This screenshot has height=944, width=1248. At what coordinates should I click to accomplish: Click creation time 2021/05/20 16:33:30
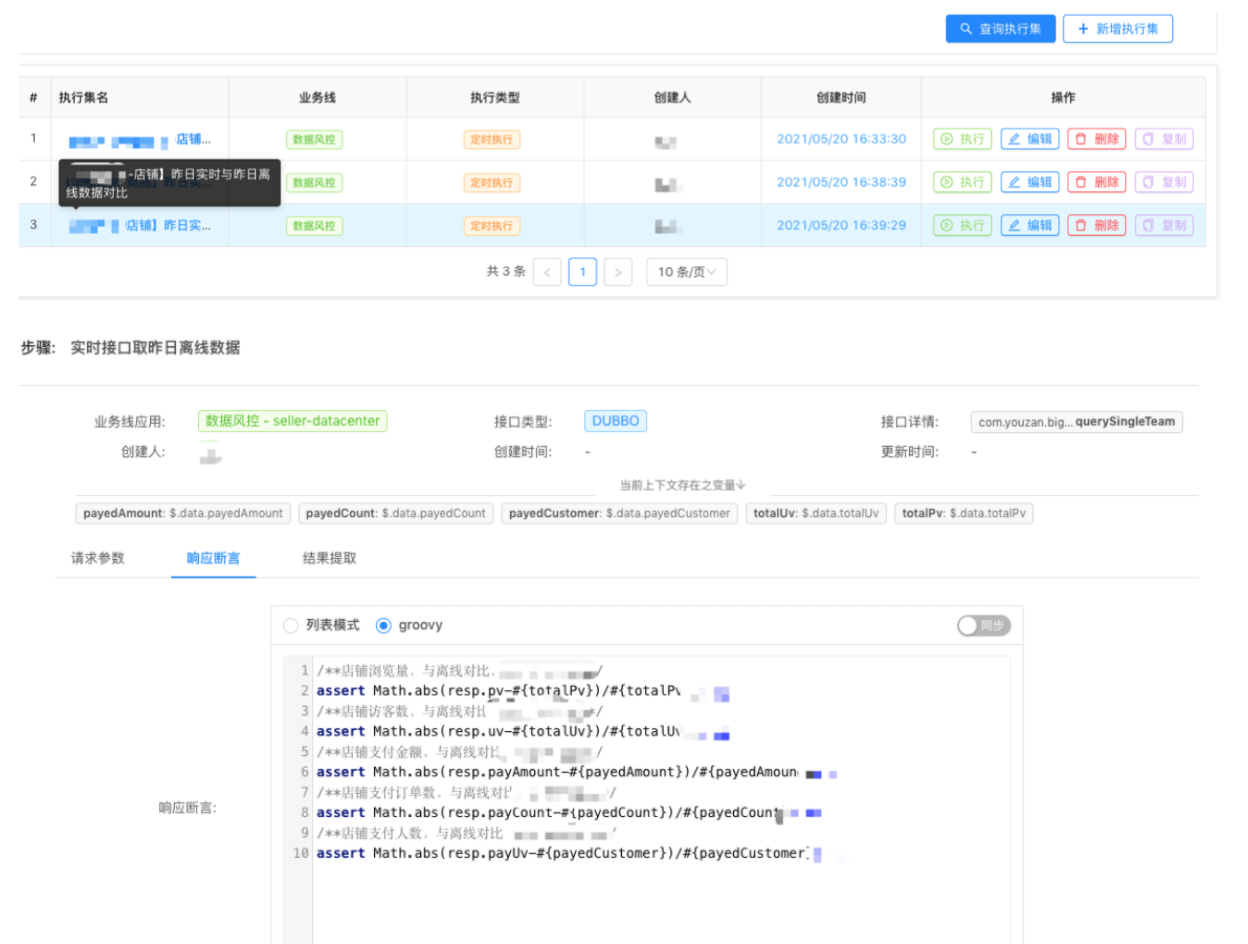click(841, 139)
